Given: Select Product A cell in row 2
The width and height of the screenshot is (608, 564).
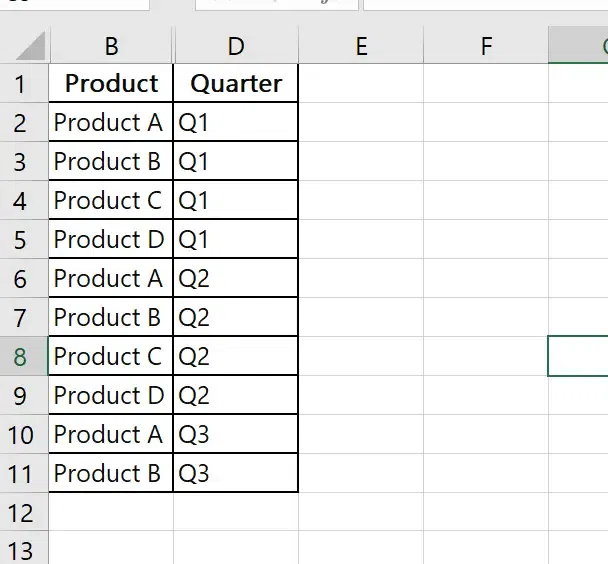Looking at the screenshot, I should click(111, 123).
